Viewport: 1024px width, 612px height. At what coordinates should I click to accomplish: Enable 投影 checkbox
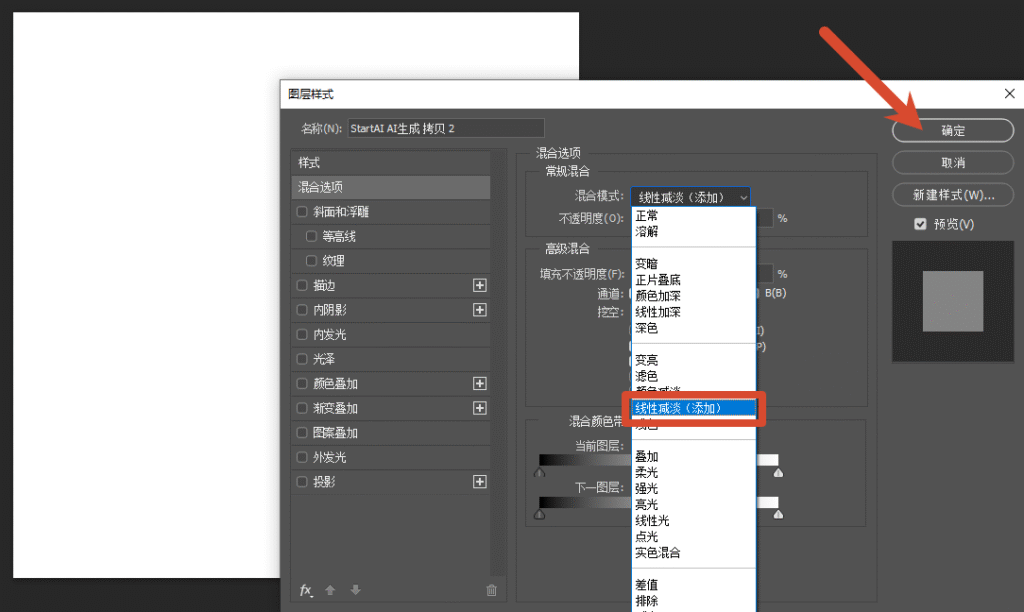coord(302,481)
